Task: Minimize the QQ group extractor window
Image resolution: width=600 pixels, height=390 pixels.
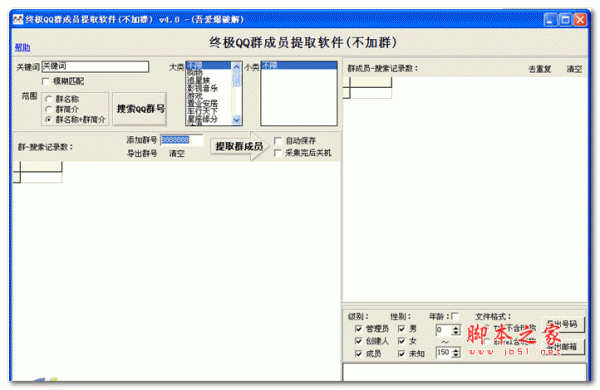Action: coord(550,20)
